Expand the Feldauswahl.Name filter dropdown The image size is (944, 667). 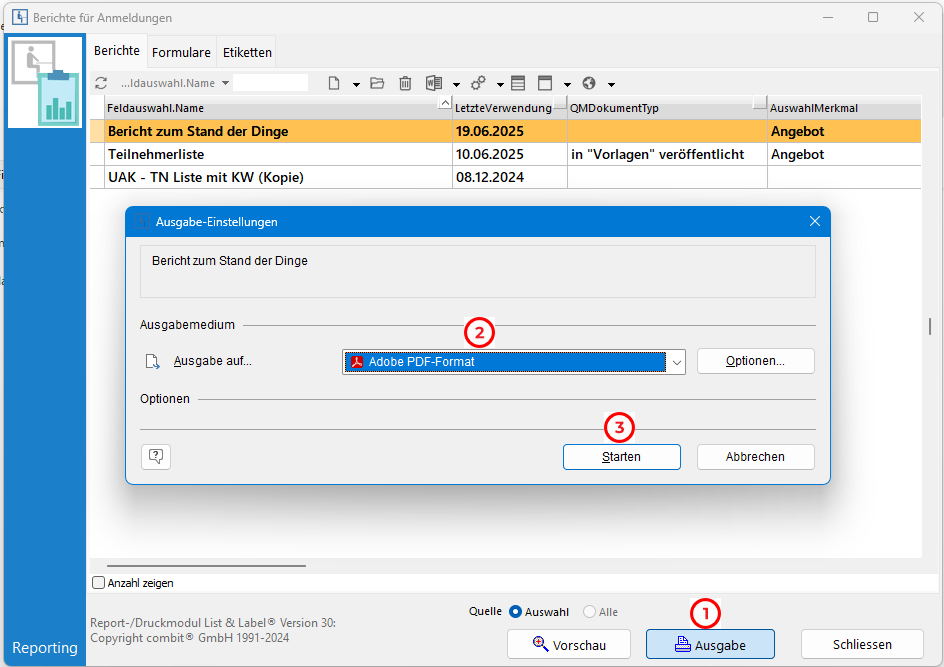pos(225,84)
